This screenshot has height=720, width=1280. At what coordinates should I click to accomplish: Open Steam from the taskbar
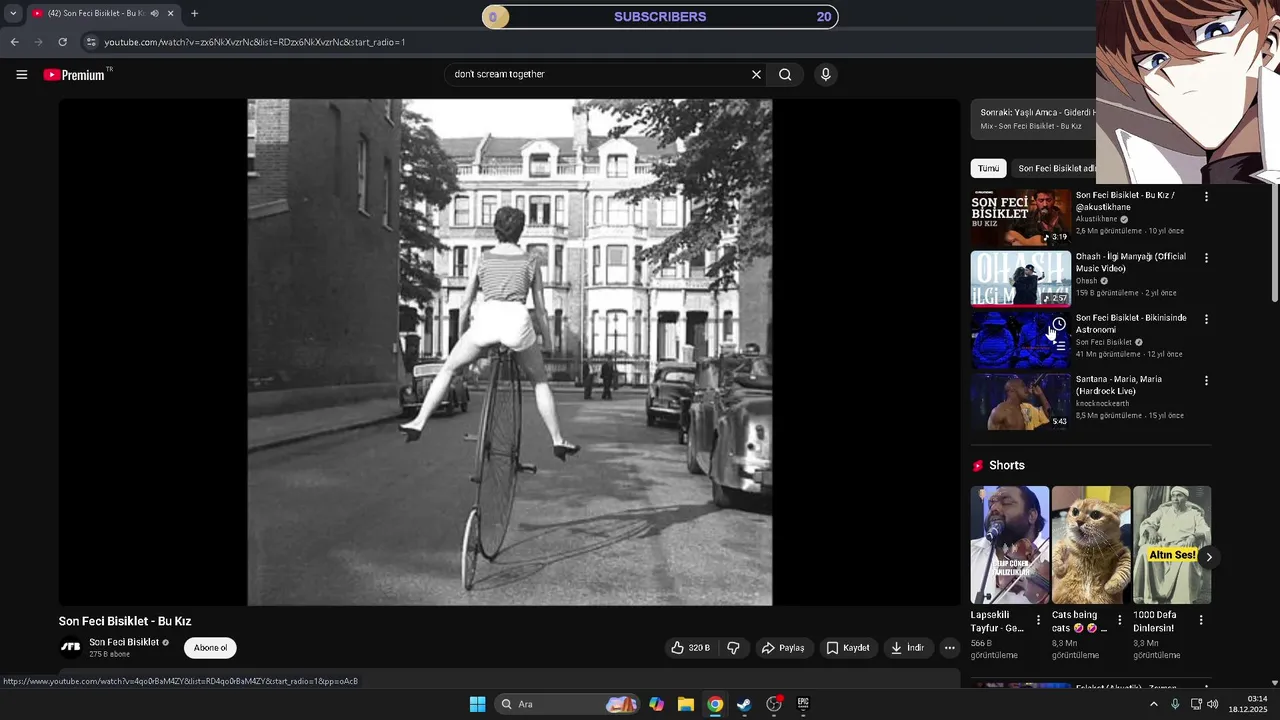744,704
